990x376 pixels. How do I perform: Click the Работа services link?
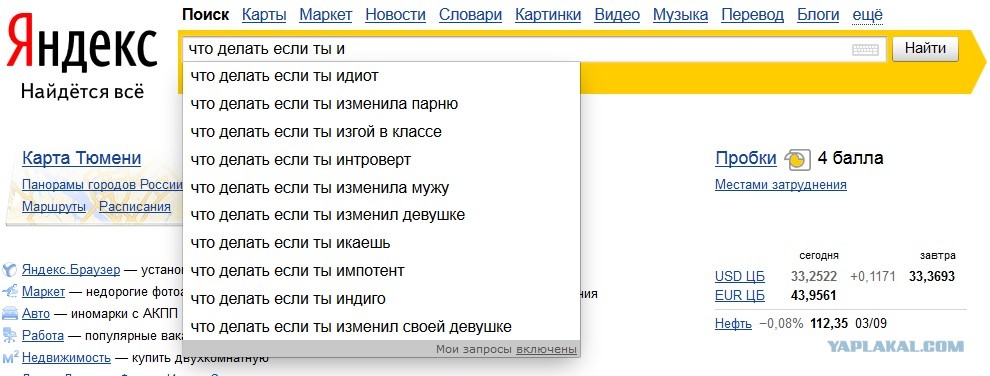pos(43,335)
